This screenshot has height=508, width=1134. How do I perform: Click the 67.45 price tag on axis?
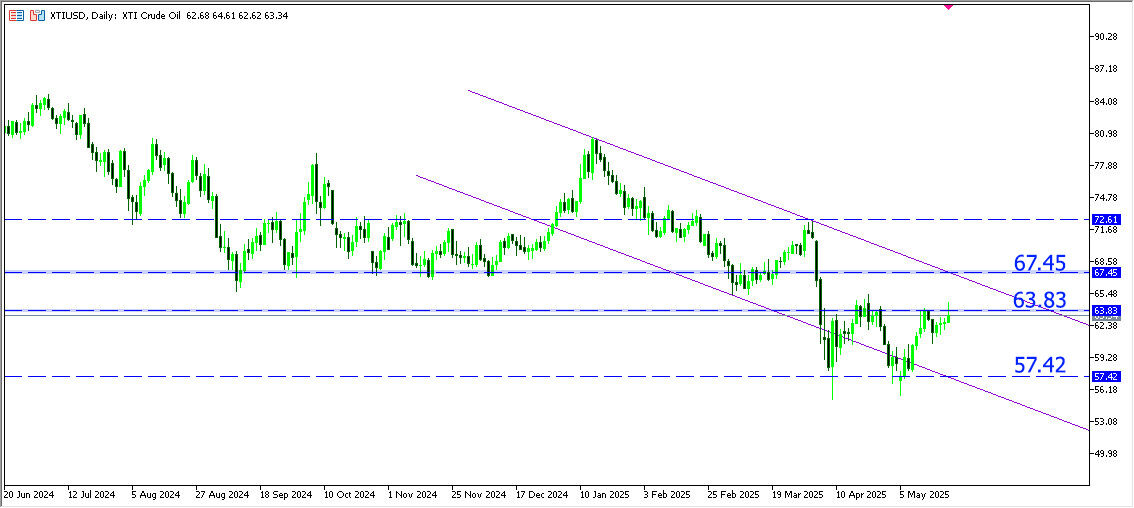click(x=1107, y=272)
